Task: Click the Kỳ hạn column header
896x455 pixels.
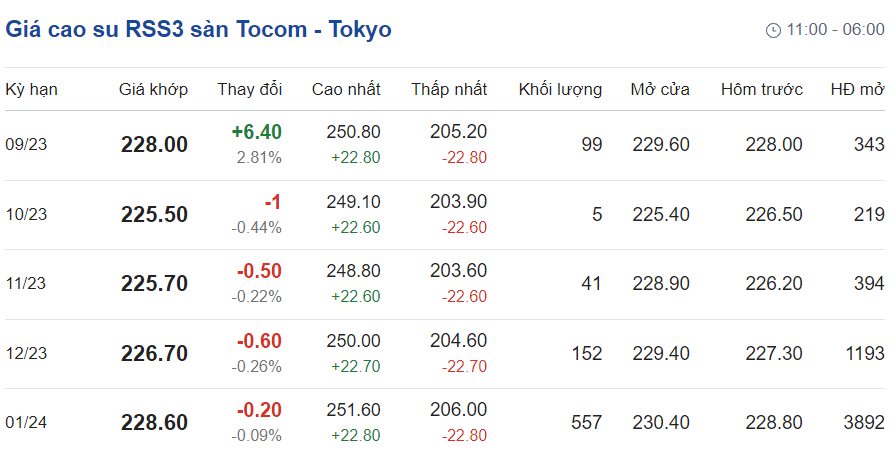Action: (x=31, y=90)
